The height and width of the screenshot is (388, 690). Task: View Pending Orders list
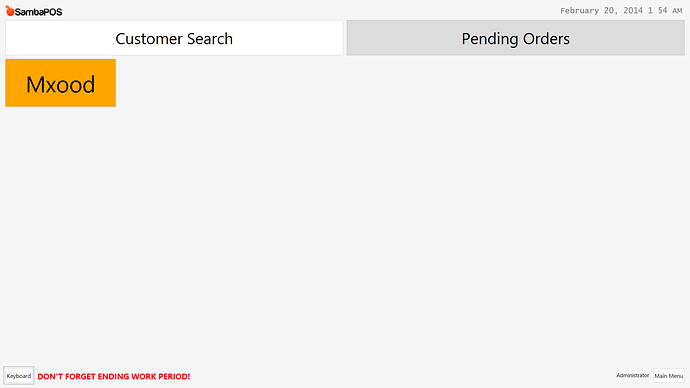click(x=515, y=38)
